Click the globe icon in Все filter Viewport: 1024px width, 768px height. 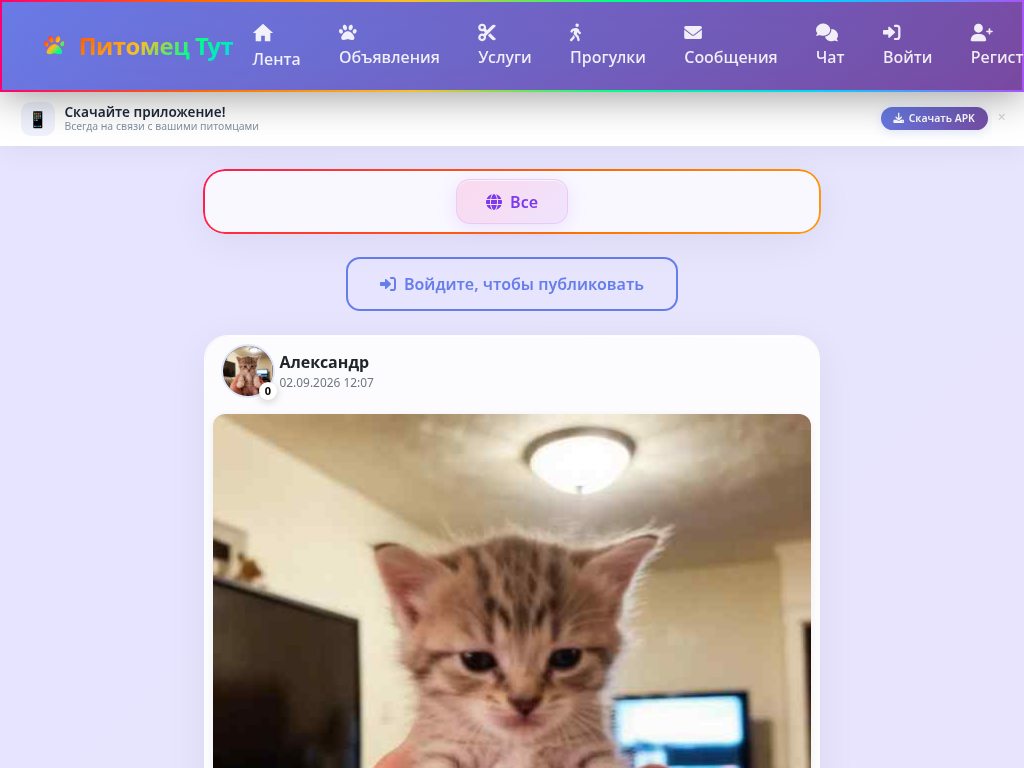click(x=494, y=202)
